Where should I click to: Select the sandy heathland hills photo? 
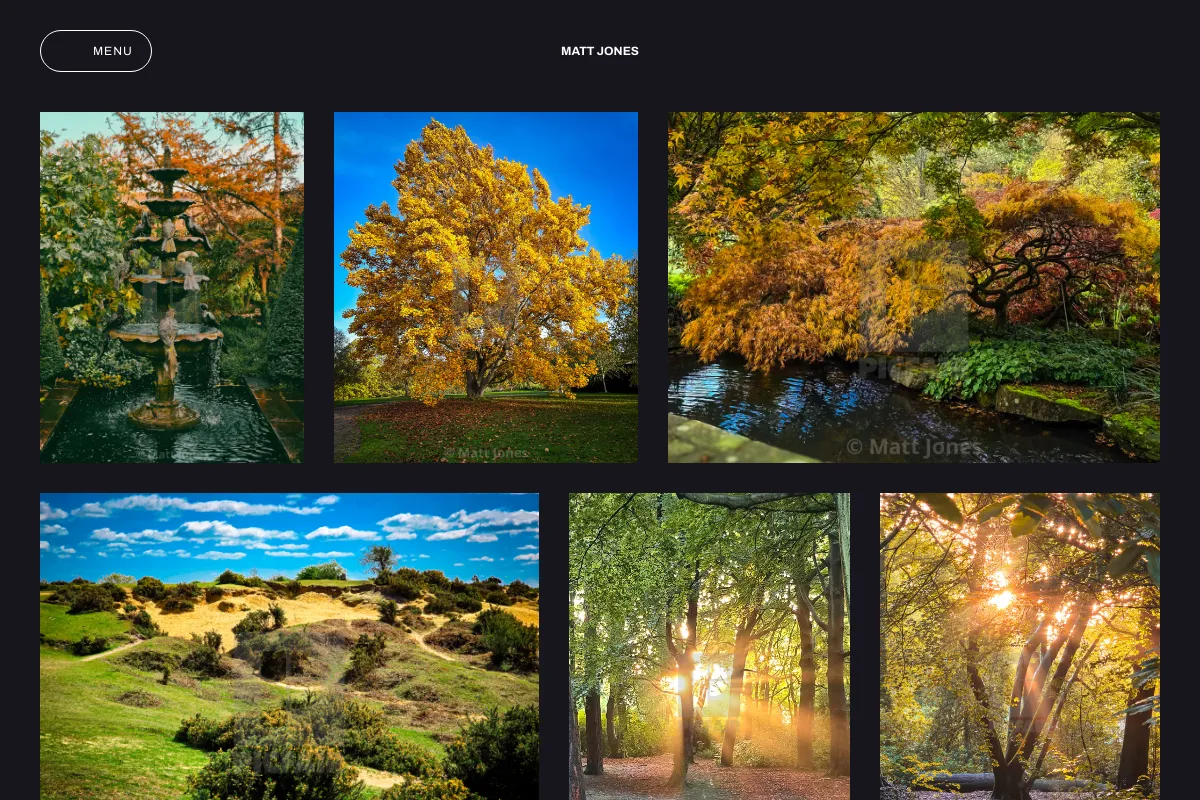coord(289,646)
